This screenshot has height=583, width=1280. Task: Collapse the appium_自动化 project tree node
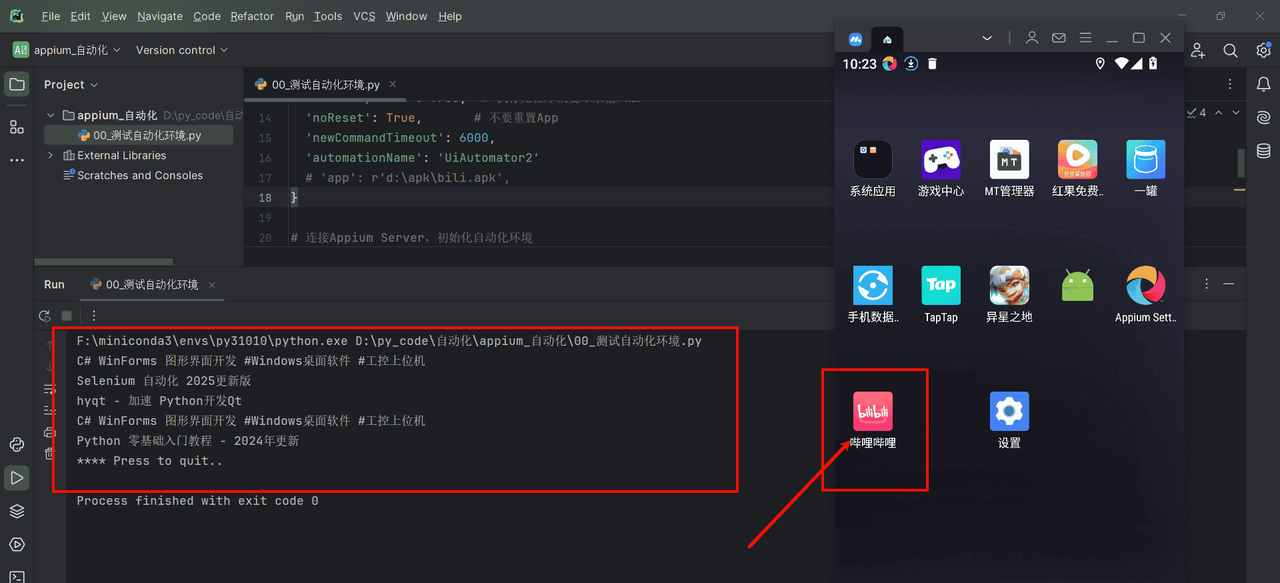click(50, 115)
